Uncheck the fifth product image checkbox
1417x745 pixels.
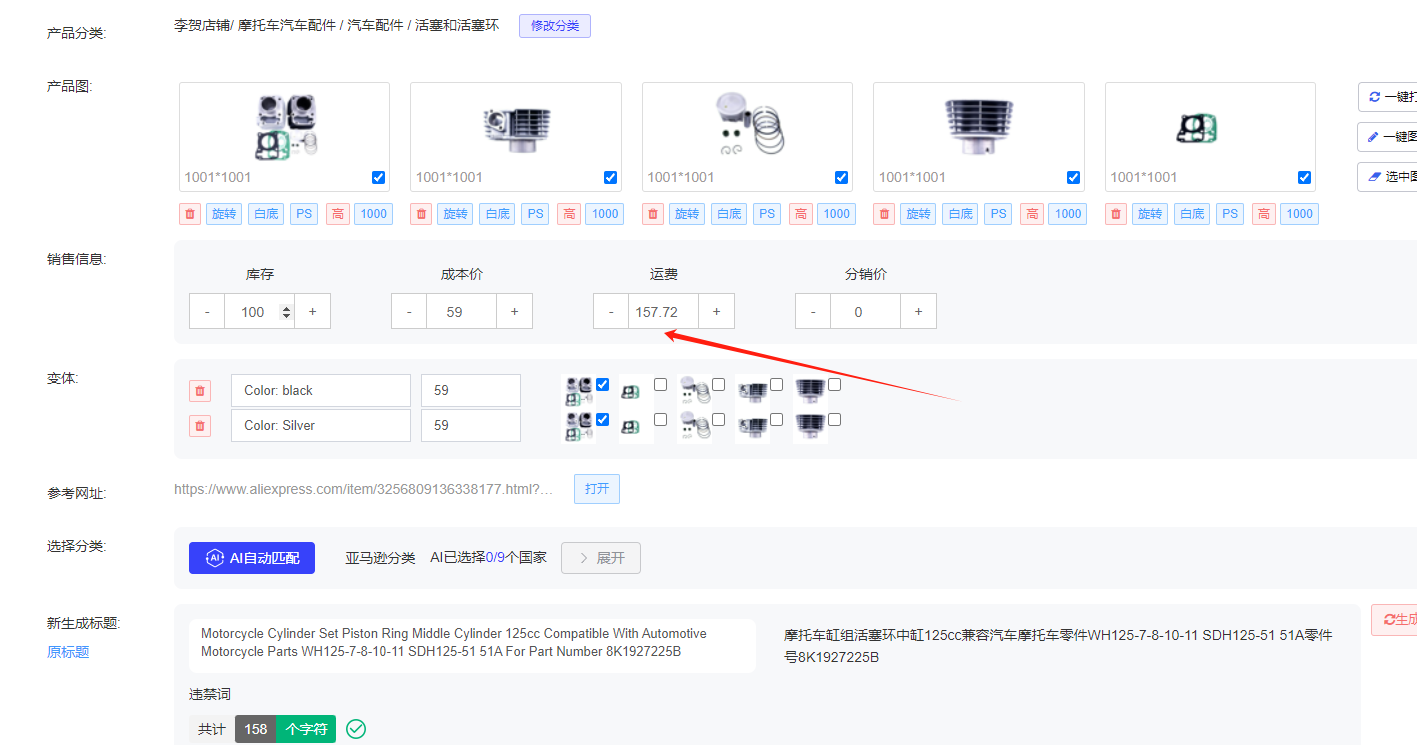(1304, 178)
